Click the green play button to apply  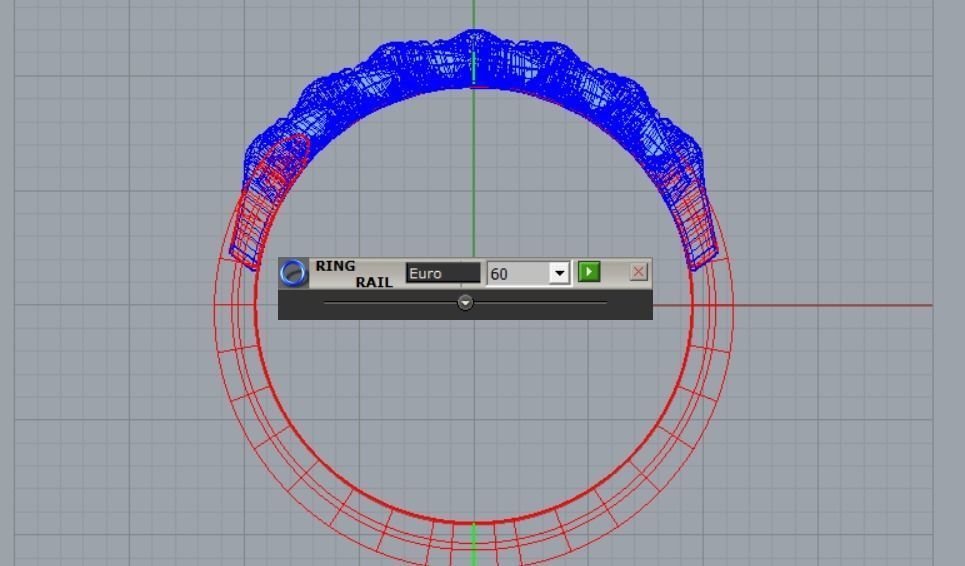click(x=589, y=272)
